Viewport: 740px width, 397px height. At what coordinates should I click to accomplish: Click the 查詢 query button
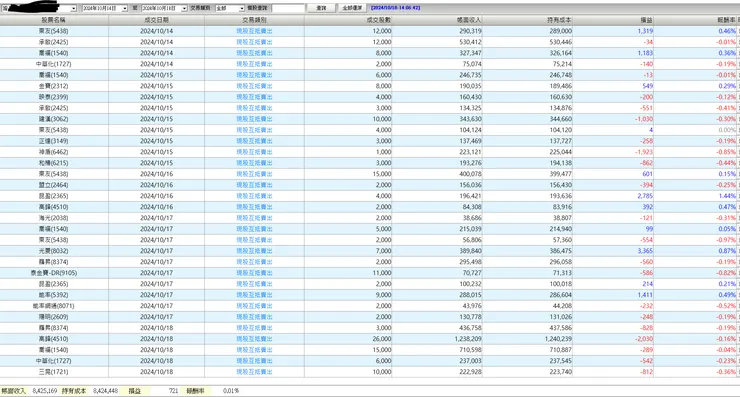tap(321, 8)
